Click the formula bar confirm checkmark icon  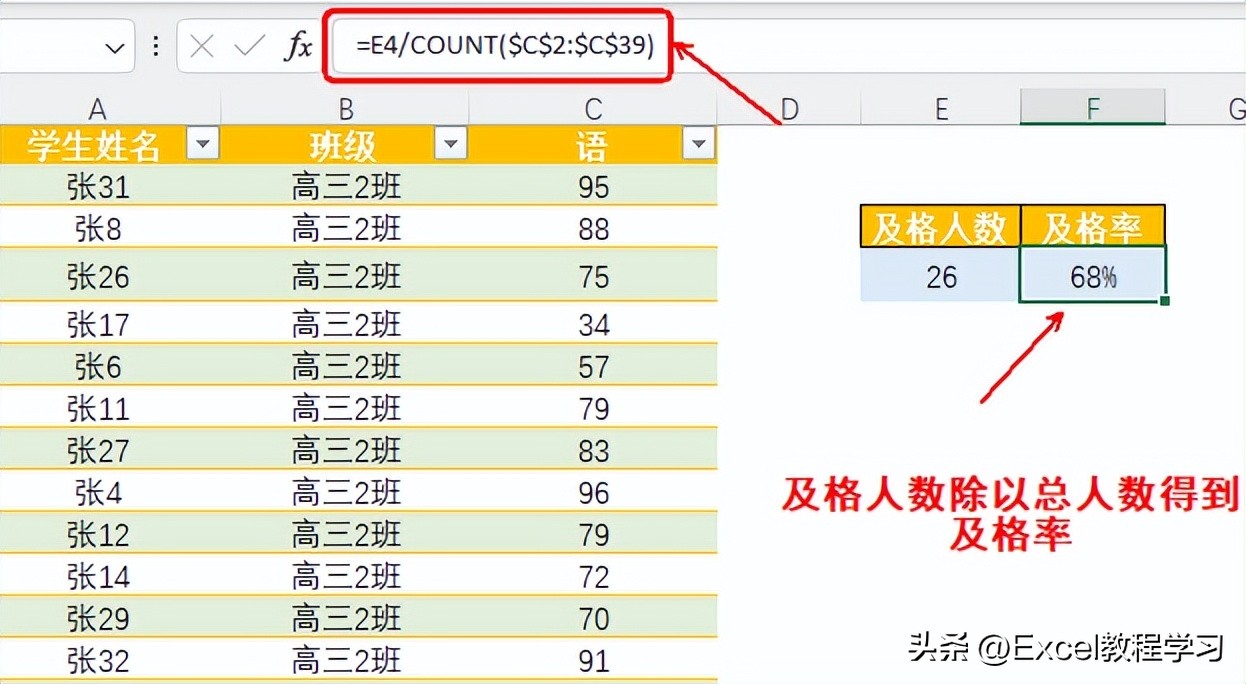click(248, 47)
